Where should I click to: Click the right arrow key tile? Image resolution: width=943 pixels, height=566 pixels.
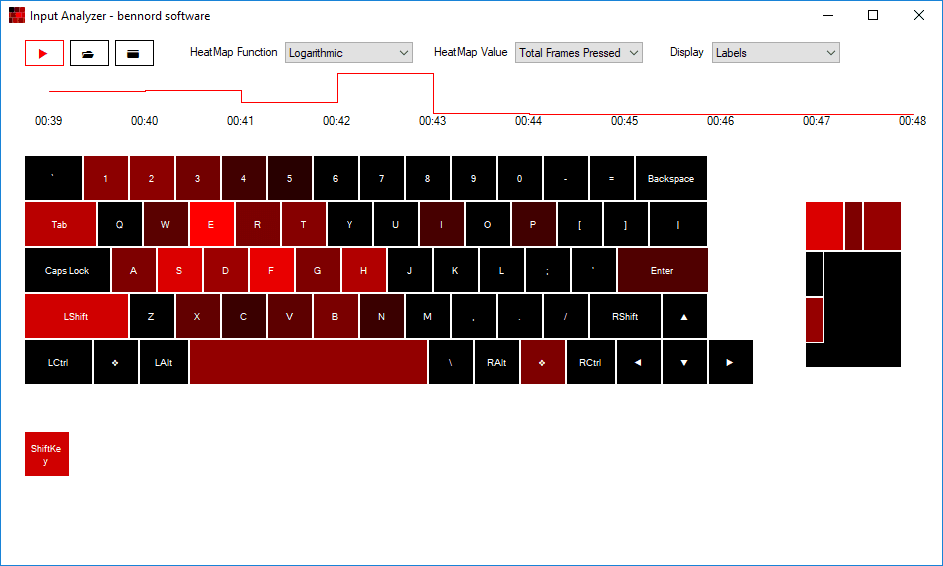pos(731,362)
